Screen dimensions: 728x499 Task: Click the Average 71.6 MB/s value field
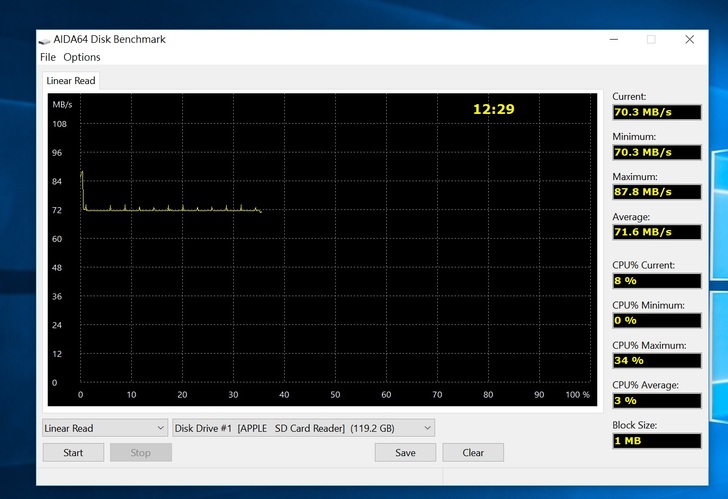point(656,232)
